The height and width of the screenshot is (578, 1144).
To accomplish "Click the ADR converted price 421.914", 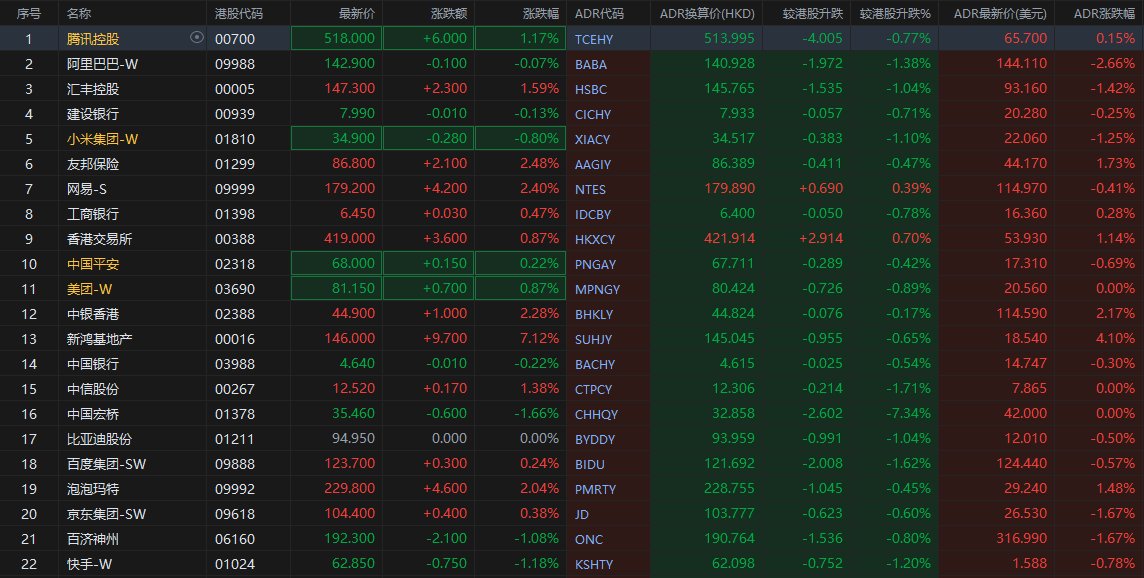I will coord(730,239).
